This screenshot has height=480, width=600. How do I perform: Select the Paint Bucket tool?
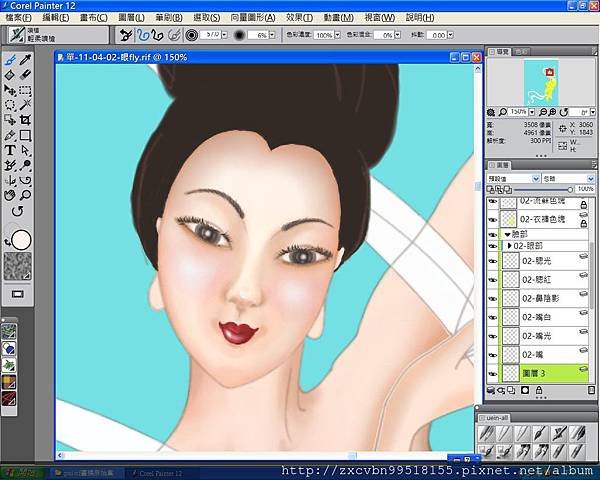pyautogui.click(x=10, y=75)
